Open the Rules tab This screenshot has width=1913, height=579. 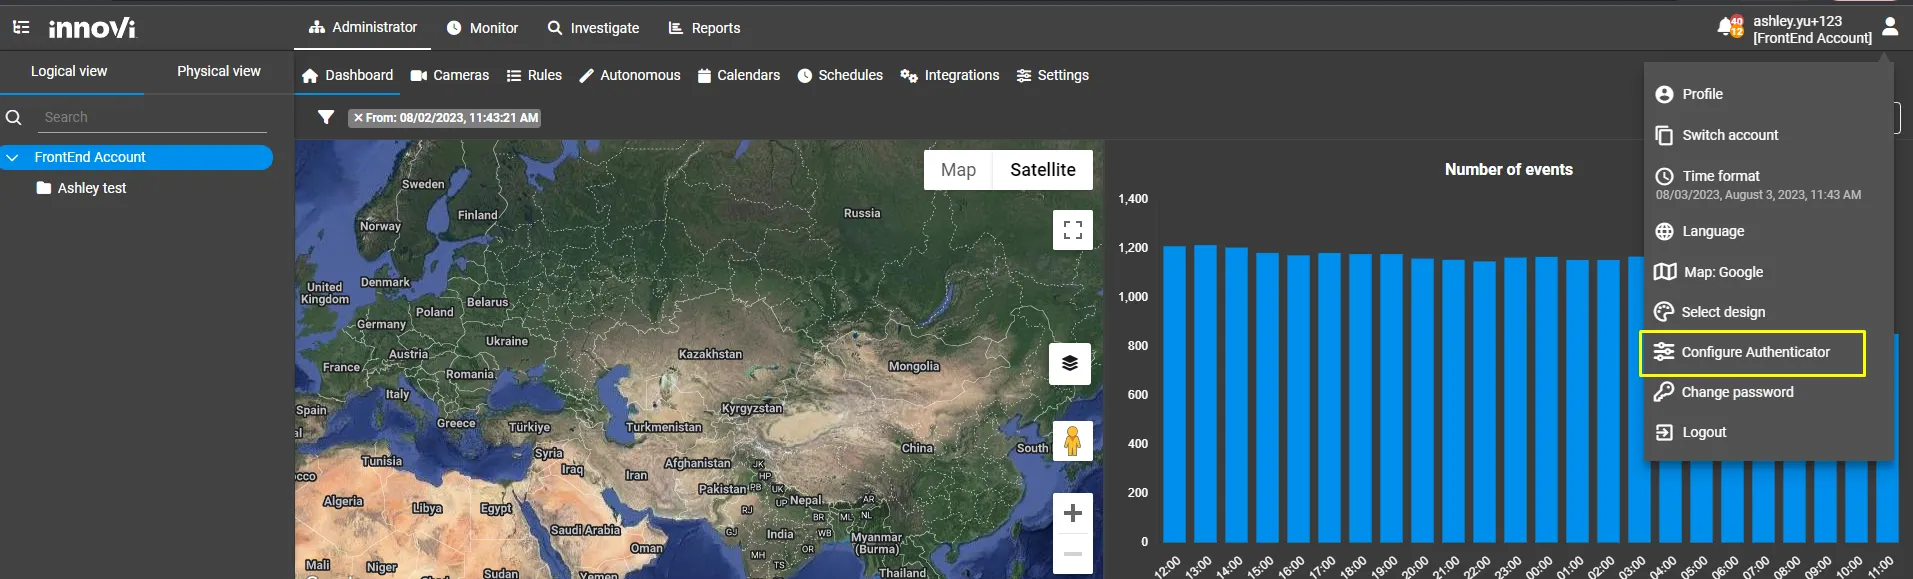click(534, 75)
